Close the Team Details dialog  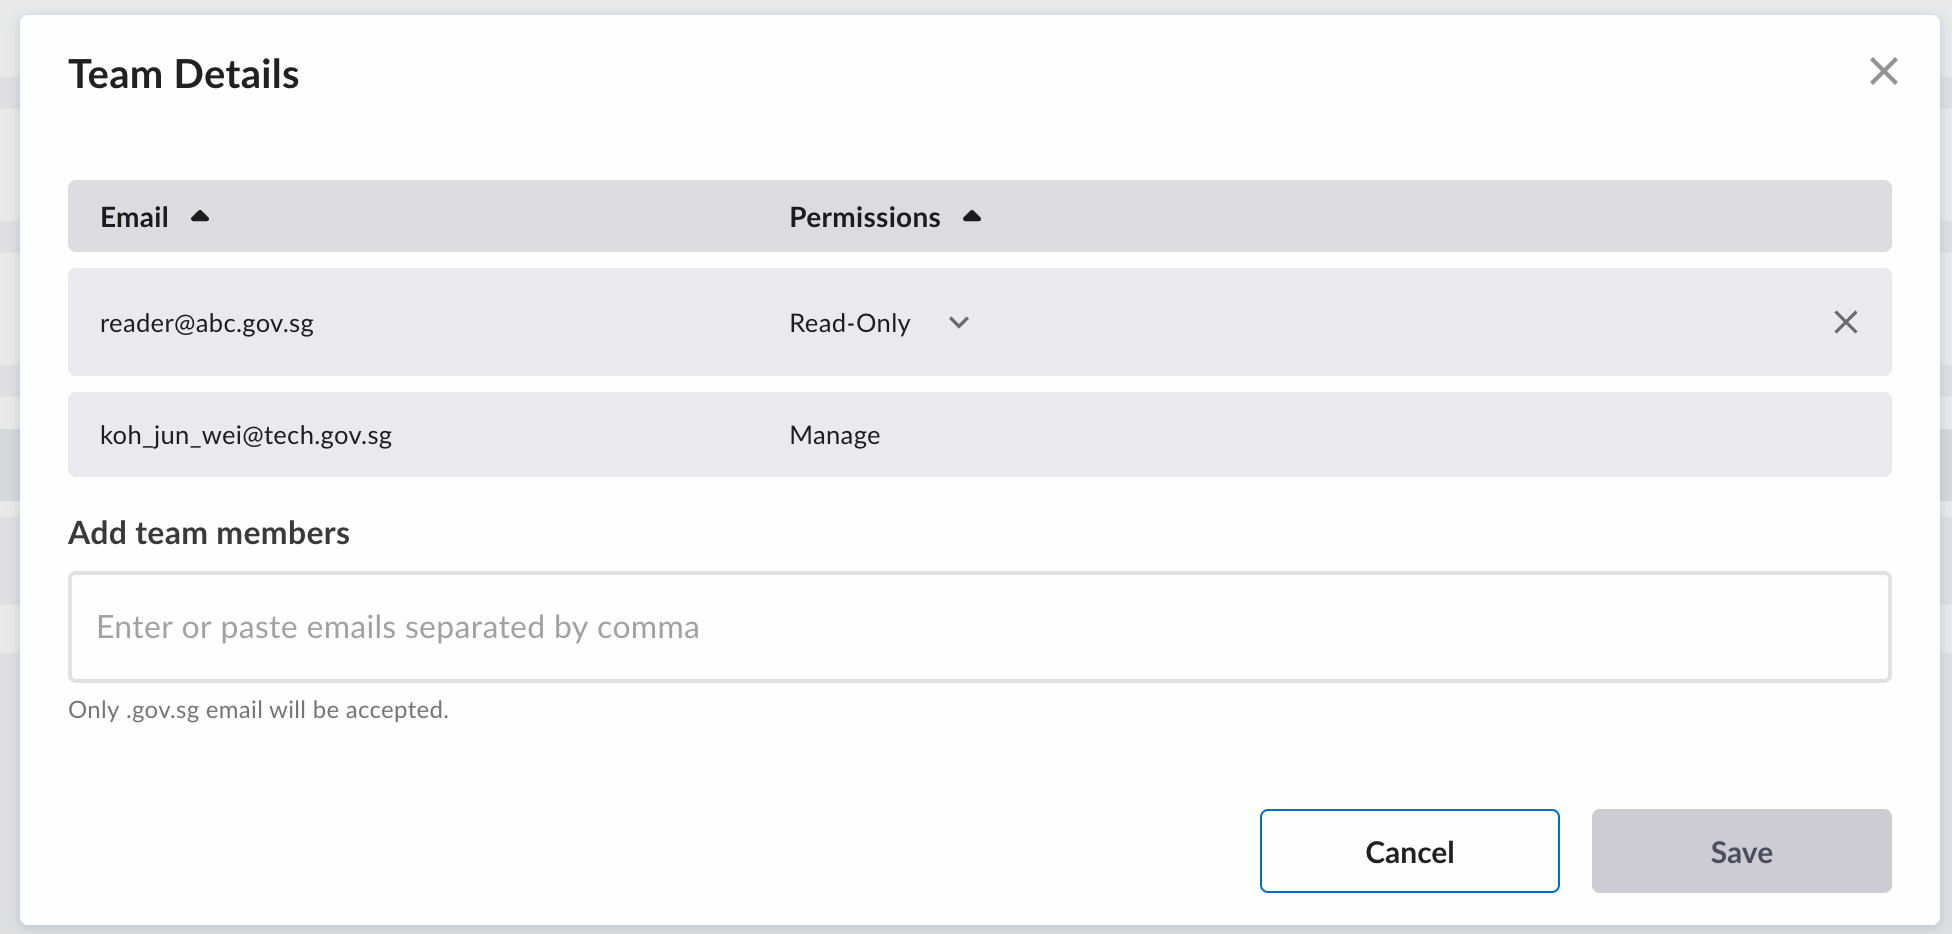coord(1883,71)
